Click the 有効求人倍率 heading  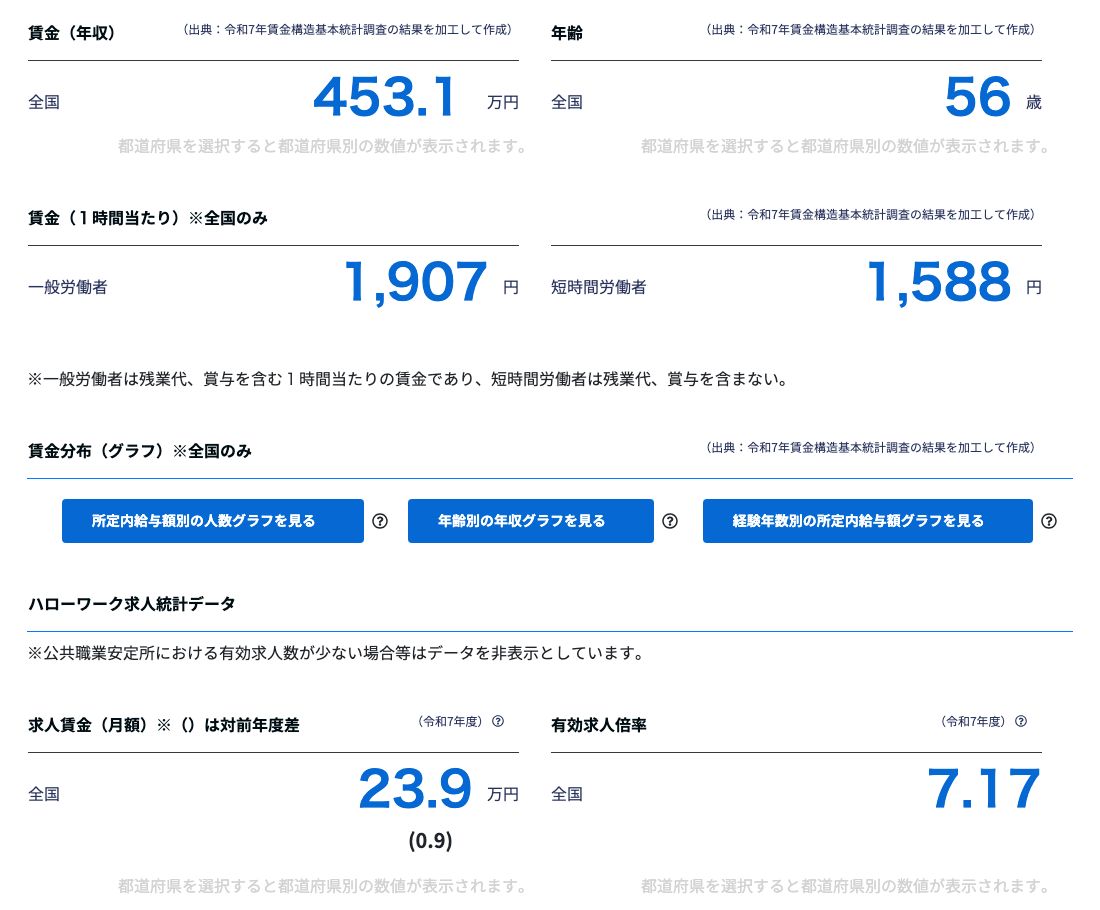598,725
